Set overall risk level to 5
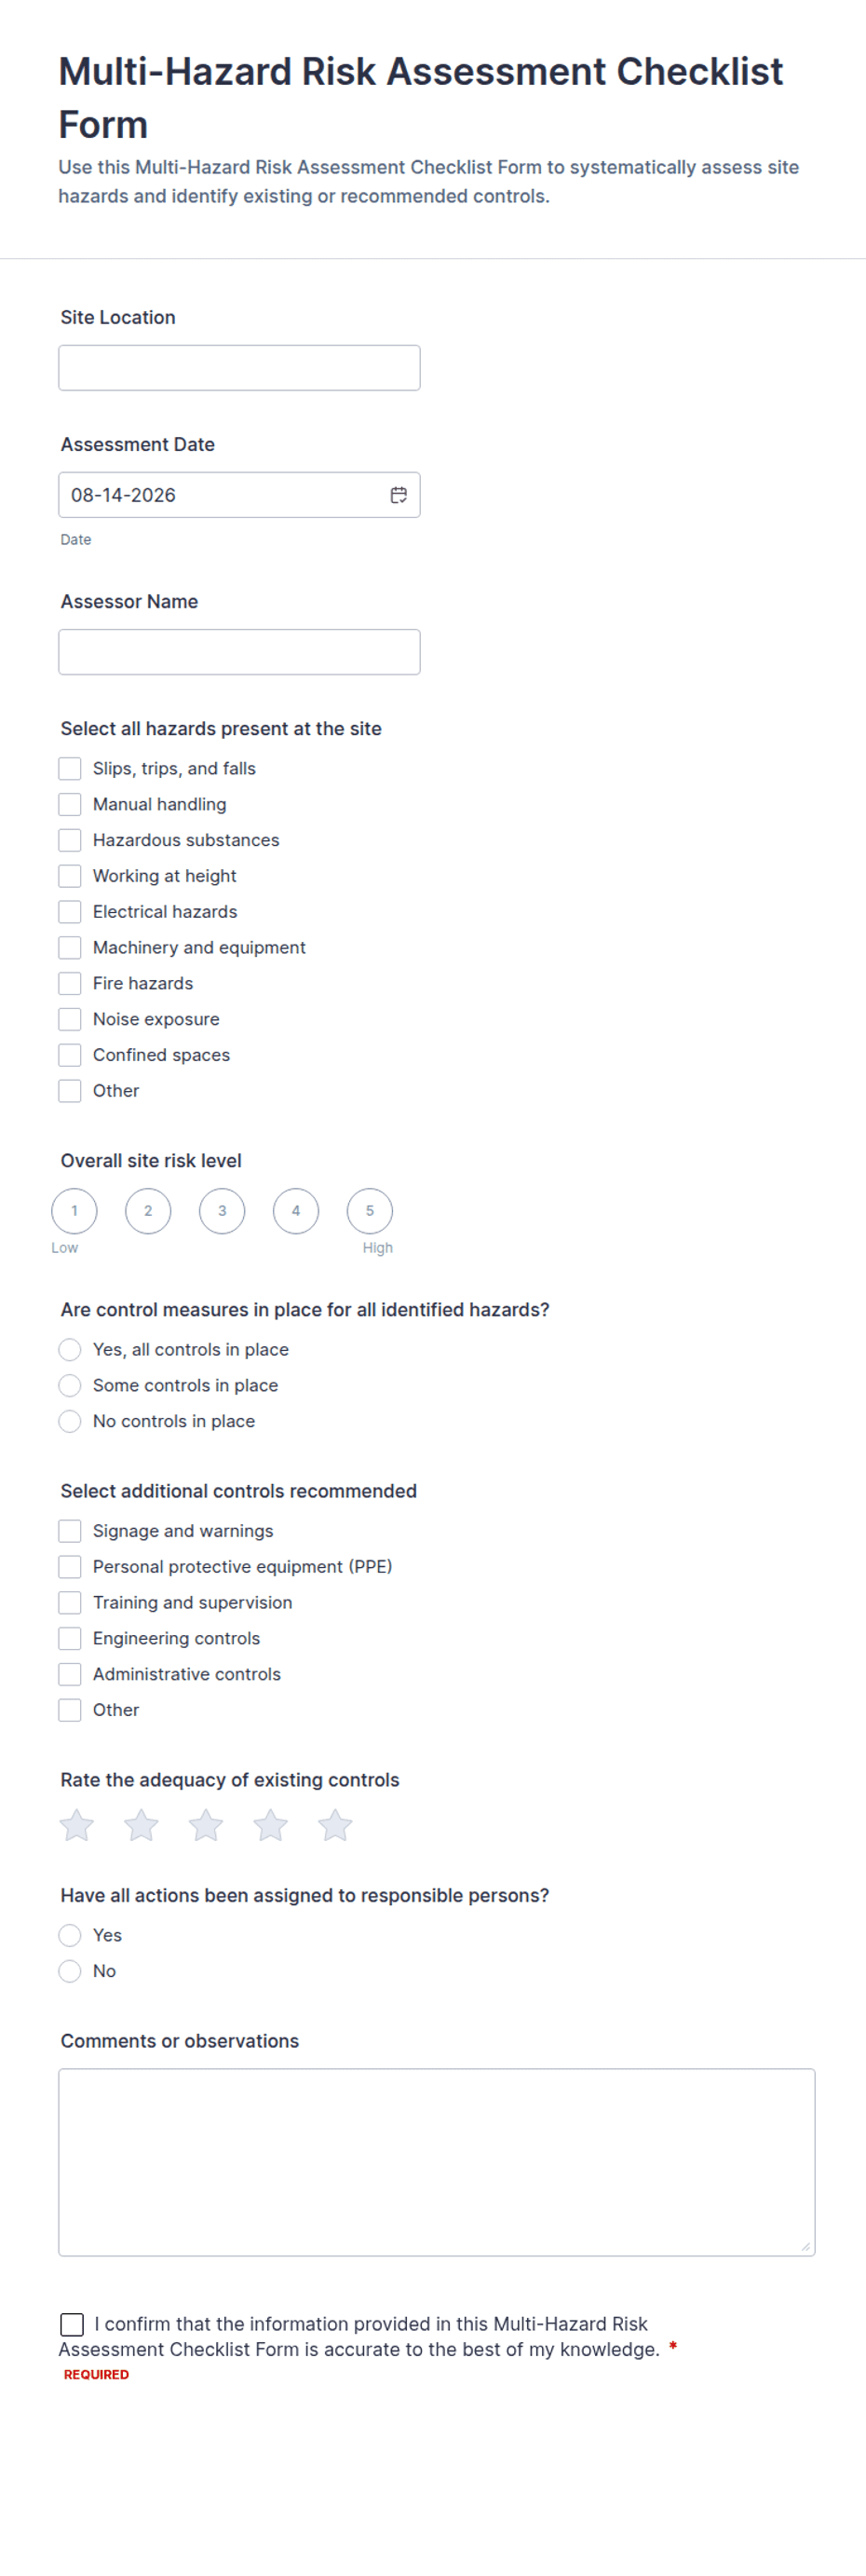The height and width of the screenshot is (2576, 866). coord(370,1211)
